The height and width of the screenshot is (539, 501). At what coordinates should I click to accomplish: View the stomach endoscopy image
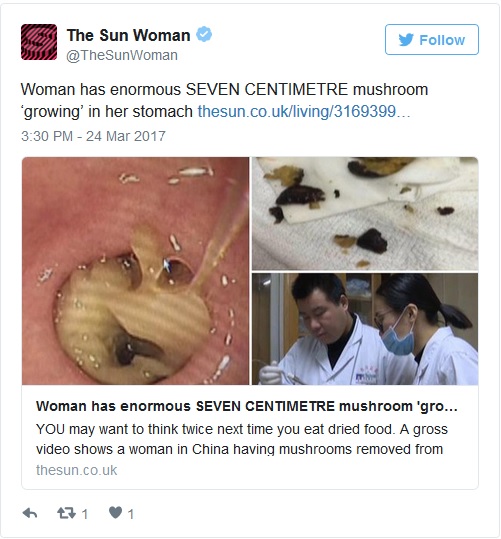(135, 271)
